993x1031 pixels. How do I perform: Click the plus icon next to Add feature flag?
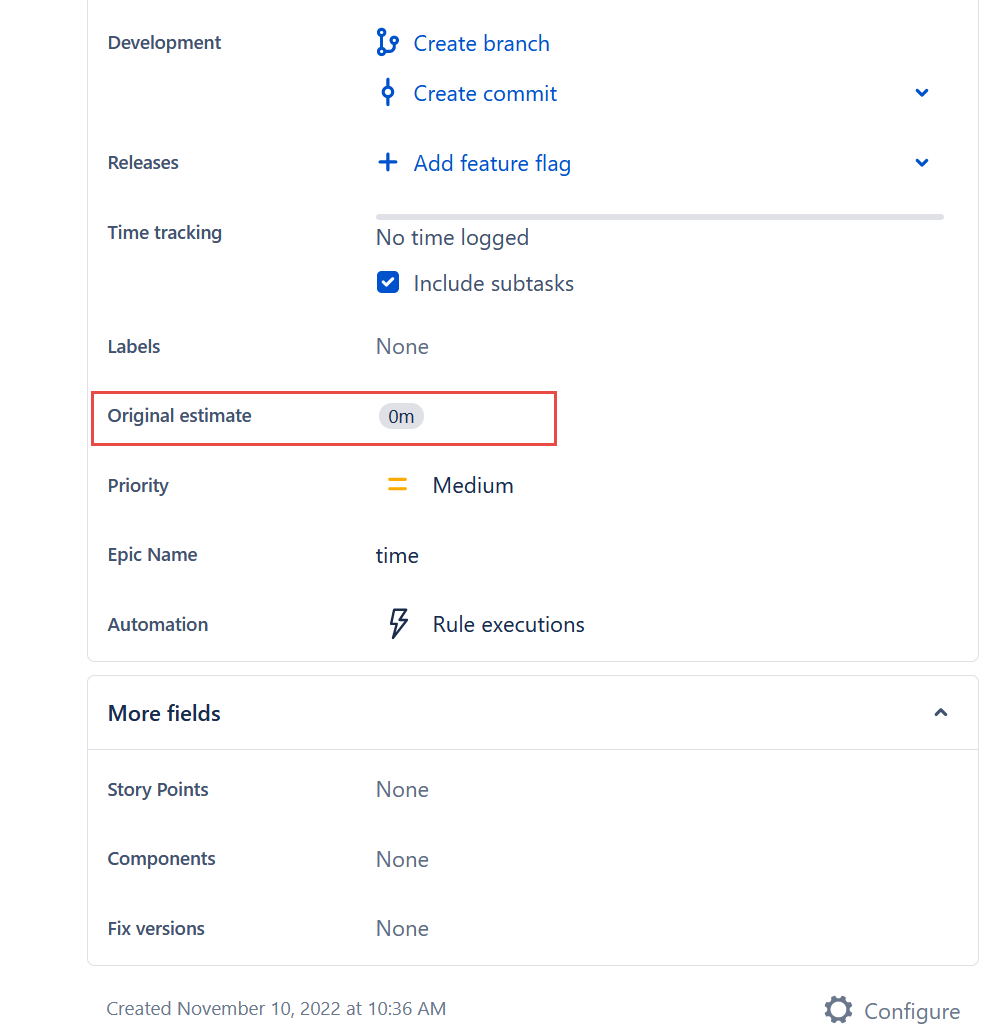(x=387, y=162)
